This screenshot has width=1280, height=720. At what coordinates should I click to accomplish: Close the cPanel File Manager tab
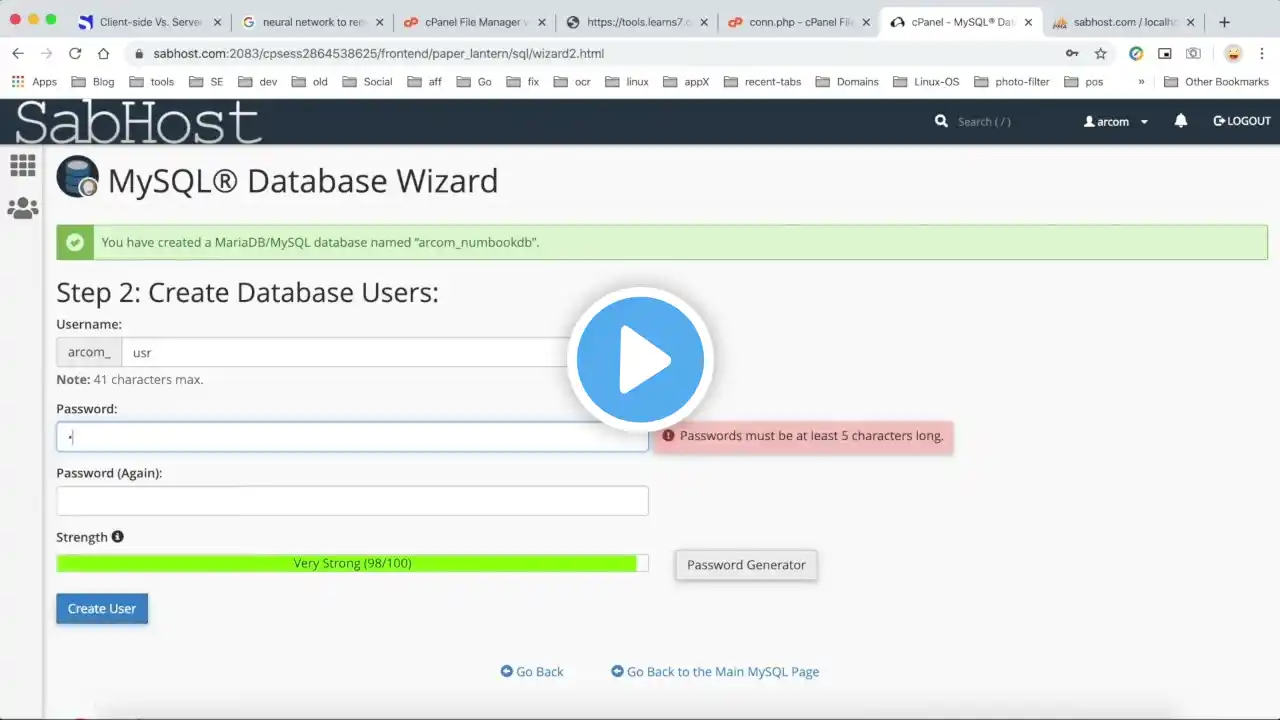click(543, 22)
